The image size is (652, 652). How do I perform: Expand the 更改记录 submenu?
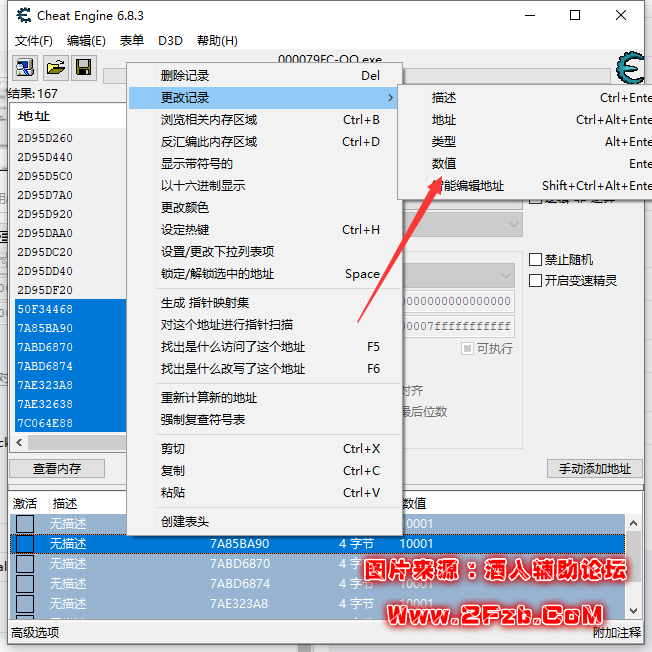click(264, 98)
